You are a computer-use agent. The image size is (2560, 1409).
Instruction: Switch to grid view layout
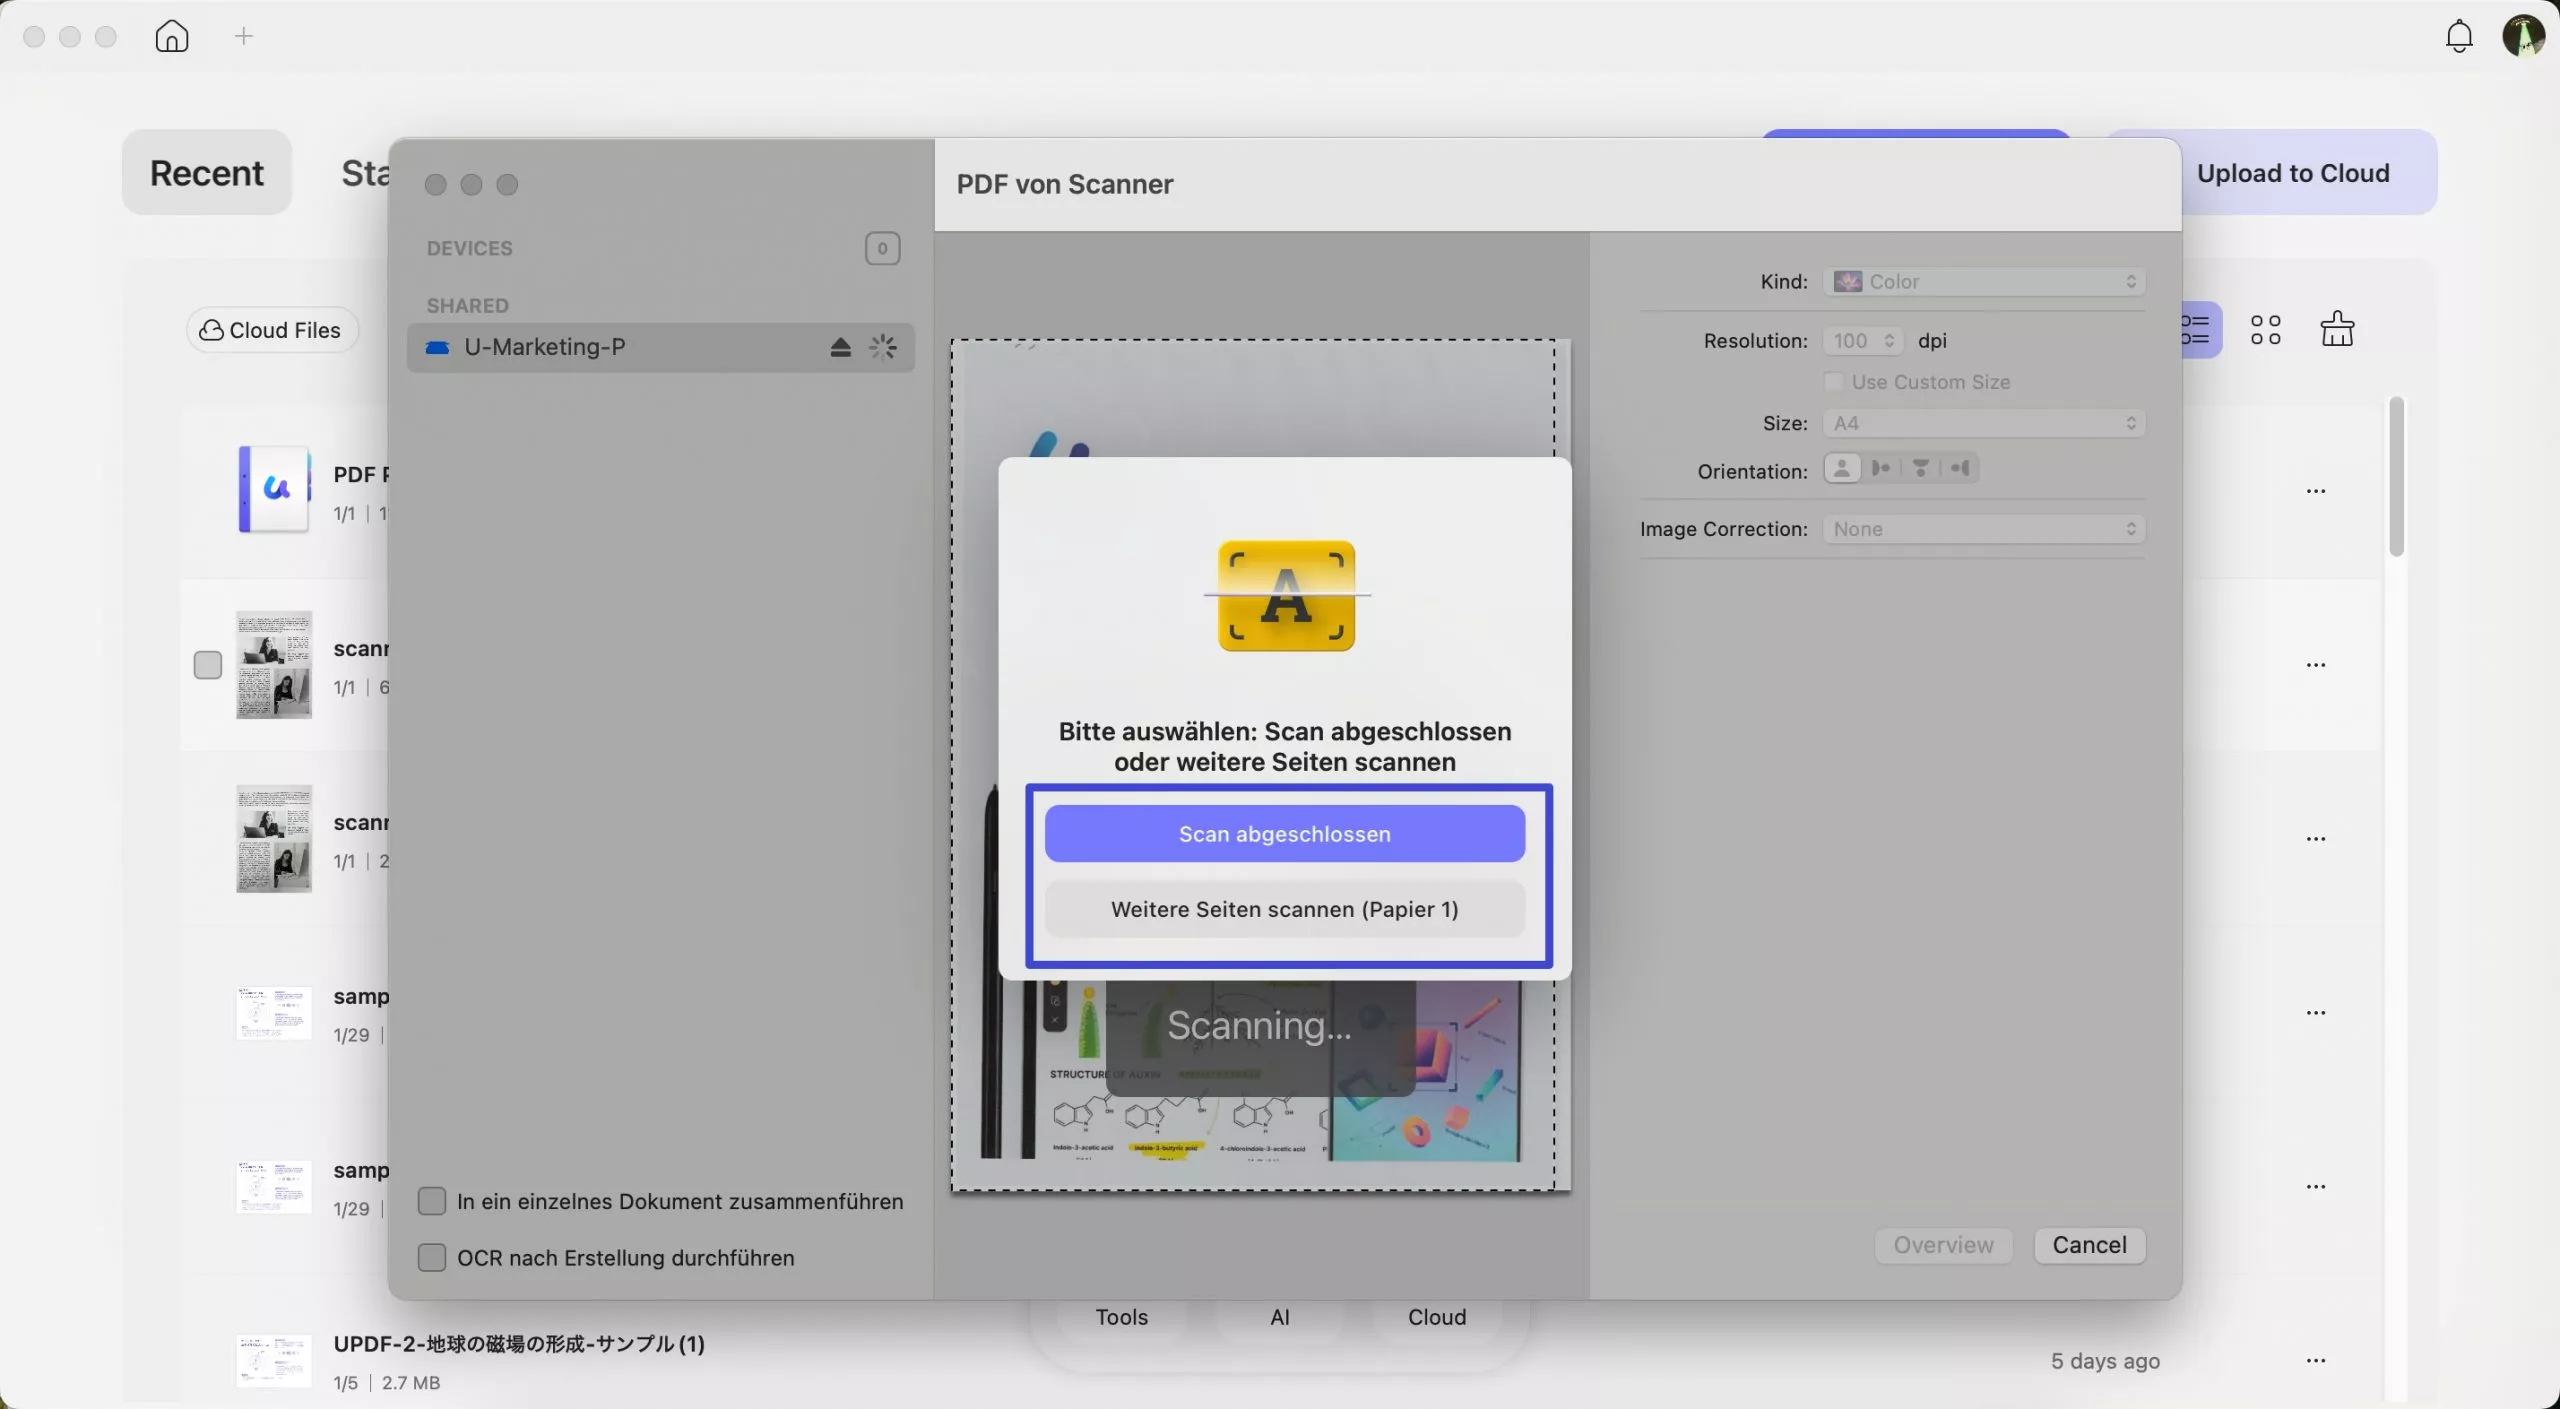[2265, 330]
